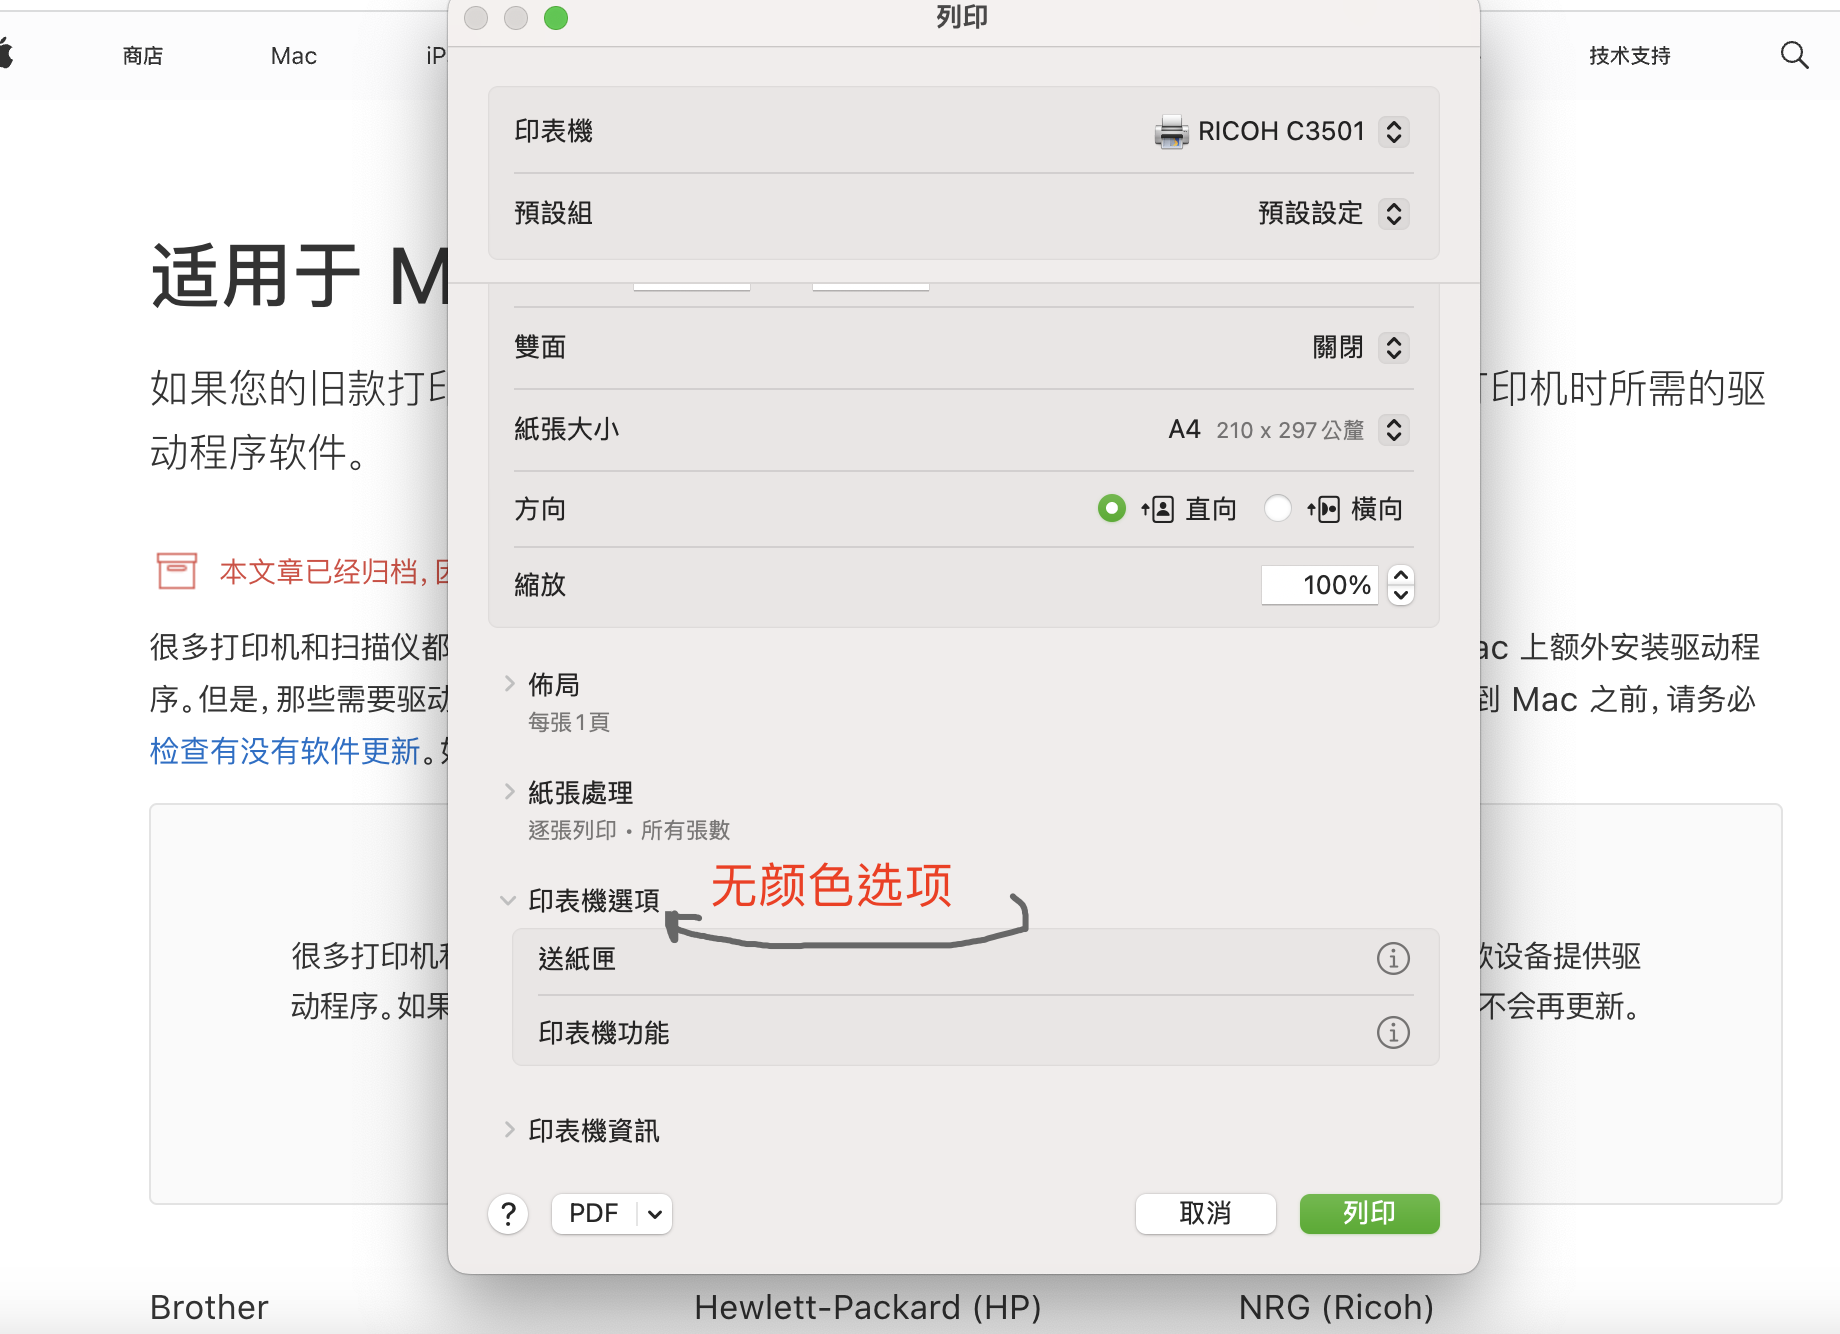Viewport: 1840px width, 1334px height.
Task: Open 技术支持 in the navigation bar
Action: click(1629, 56)
